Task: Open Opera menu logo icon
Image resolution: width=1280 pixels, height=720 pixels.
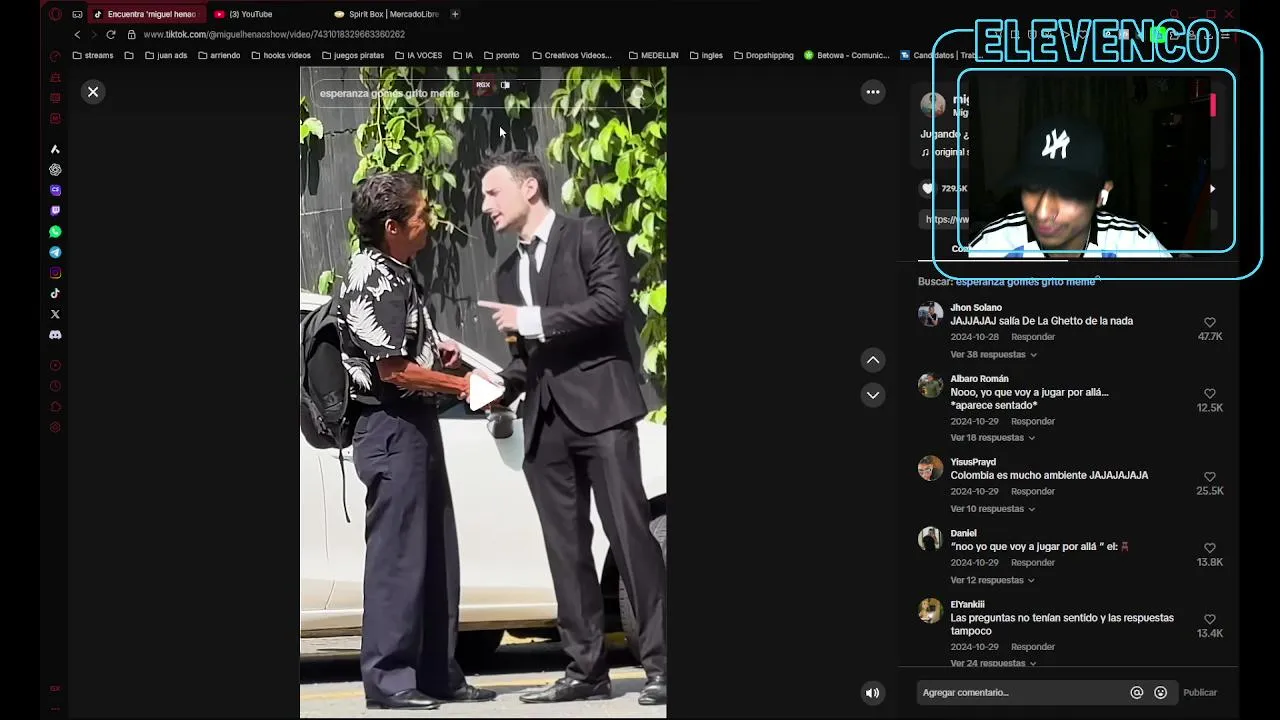Action: (55, 14)
